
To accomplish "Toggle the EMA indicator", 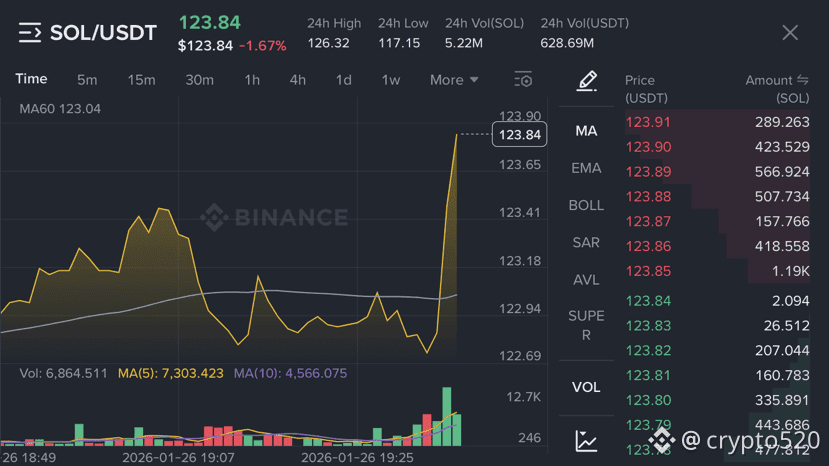I will tap(586, 168).
